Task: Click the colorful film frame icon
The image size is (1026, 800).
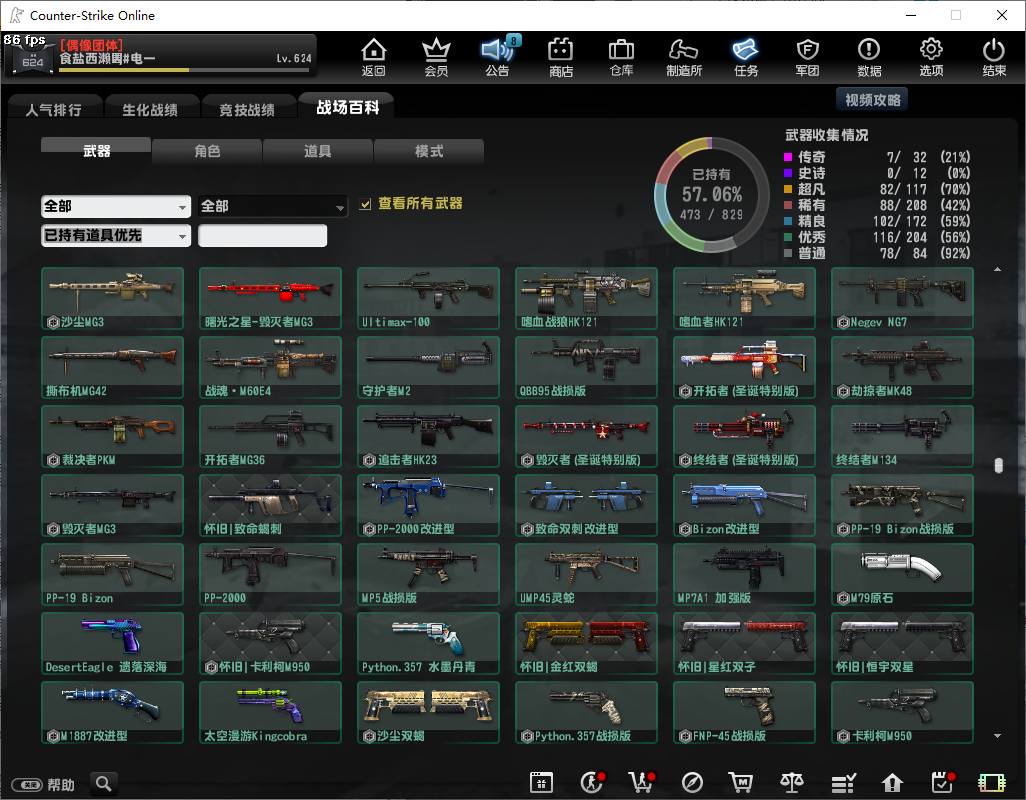Action: [x=991, y=782]
